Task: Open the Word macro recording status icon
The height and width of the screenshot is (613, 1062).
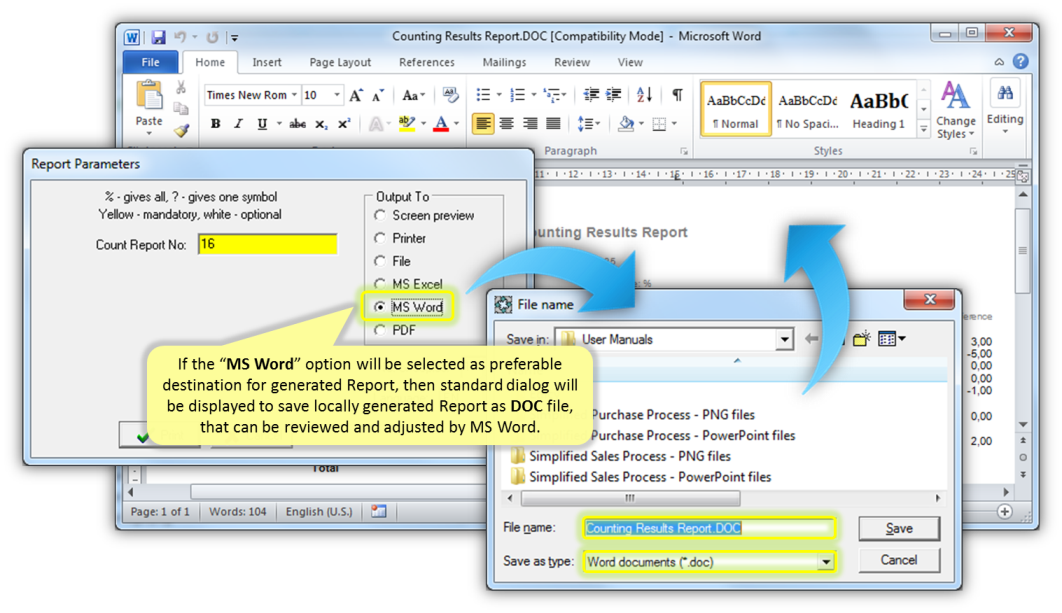Action: (379, 511)
